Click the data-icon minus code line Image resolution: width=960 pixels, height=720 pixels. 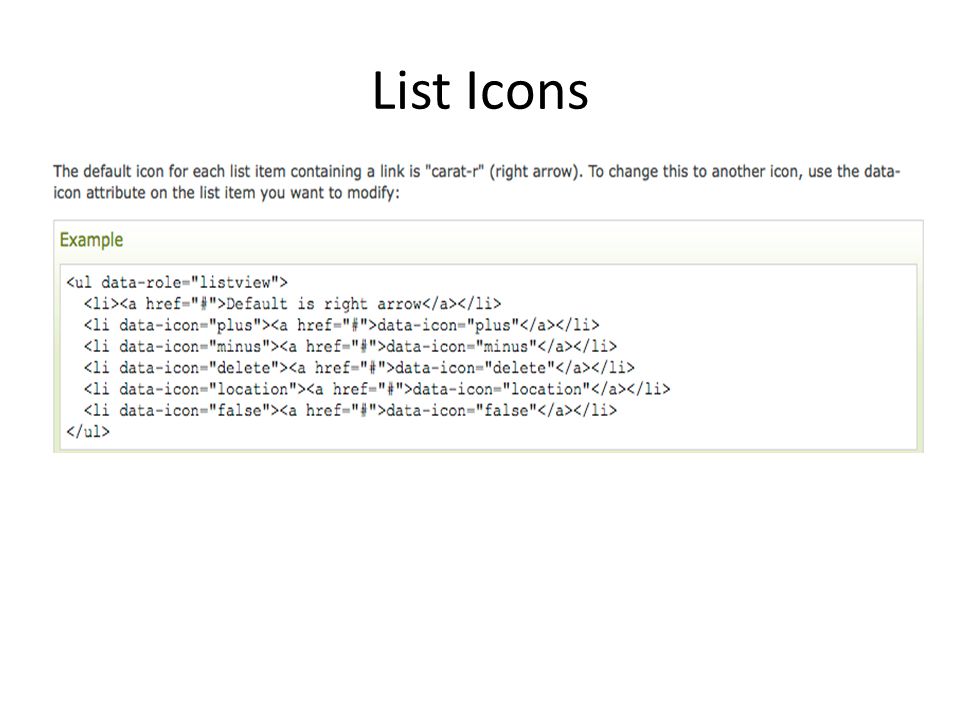(350, 347)
